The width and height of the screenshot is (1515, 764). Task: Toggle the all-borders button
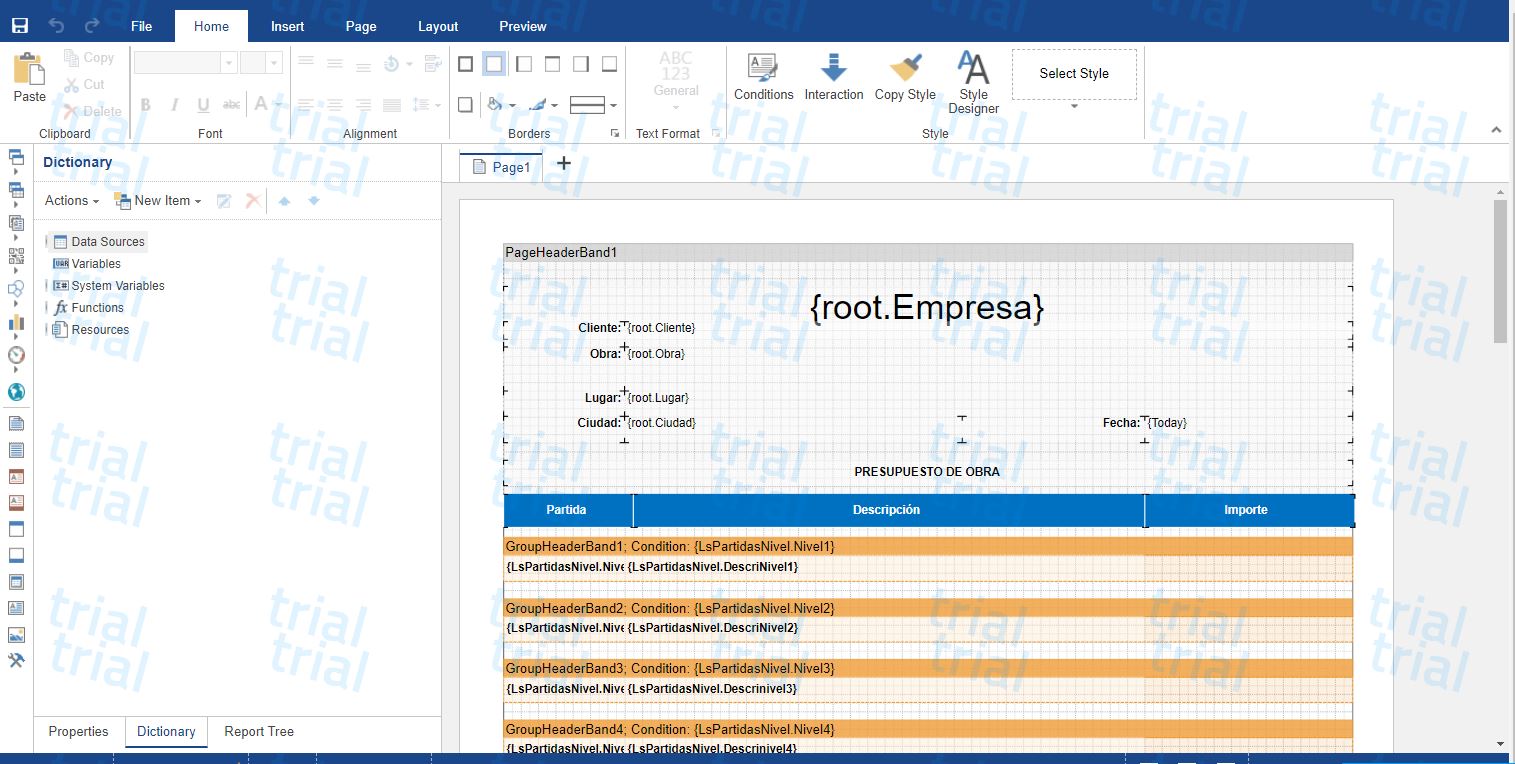pyautogui.click(x=465, y=64)
